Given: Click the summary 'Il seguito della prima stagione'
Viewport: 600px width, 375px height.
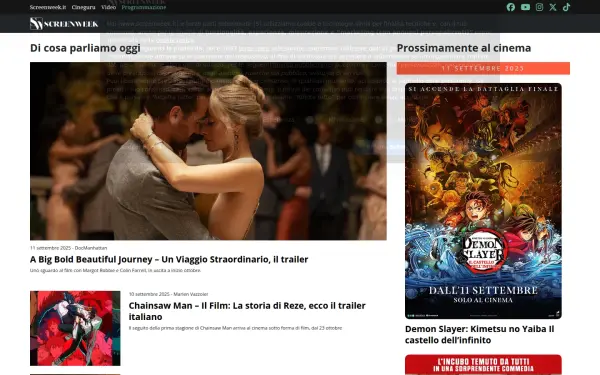Looking at the screenshot, I should pos(235,328).
